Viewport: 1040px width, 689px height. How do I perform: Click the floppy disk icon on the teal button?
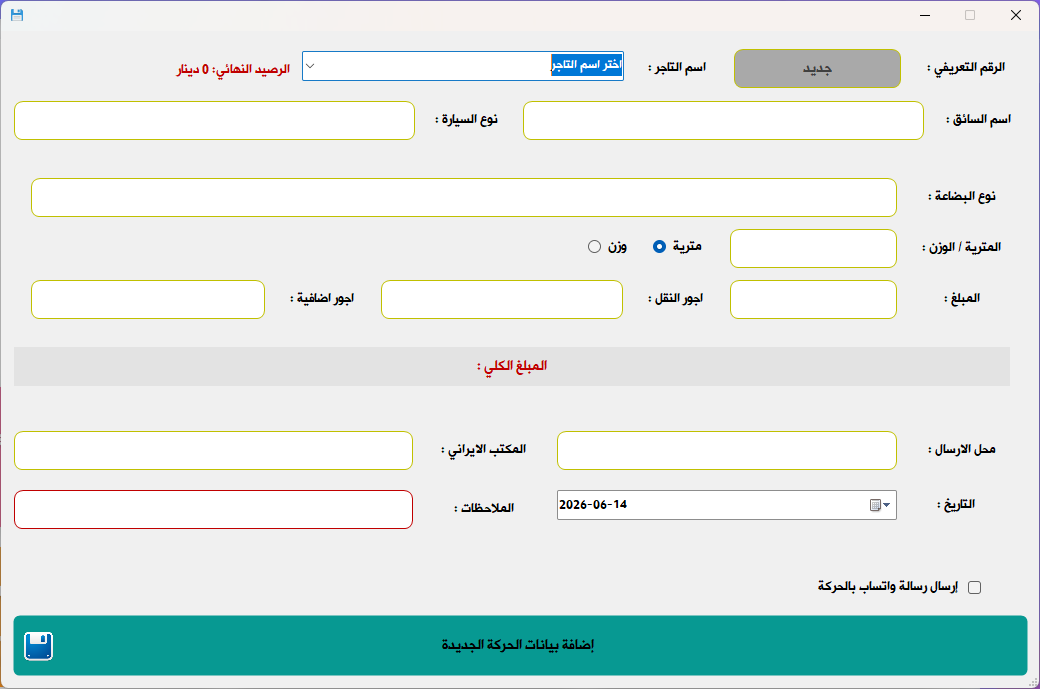point(38,646)
